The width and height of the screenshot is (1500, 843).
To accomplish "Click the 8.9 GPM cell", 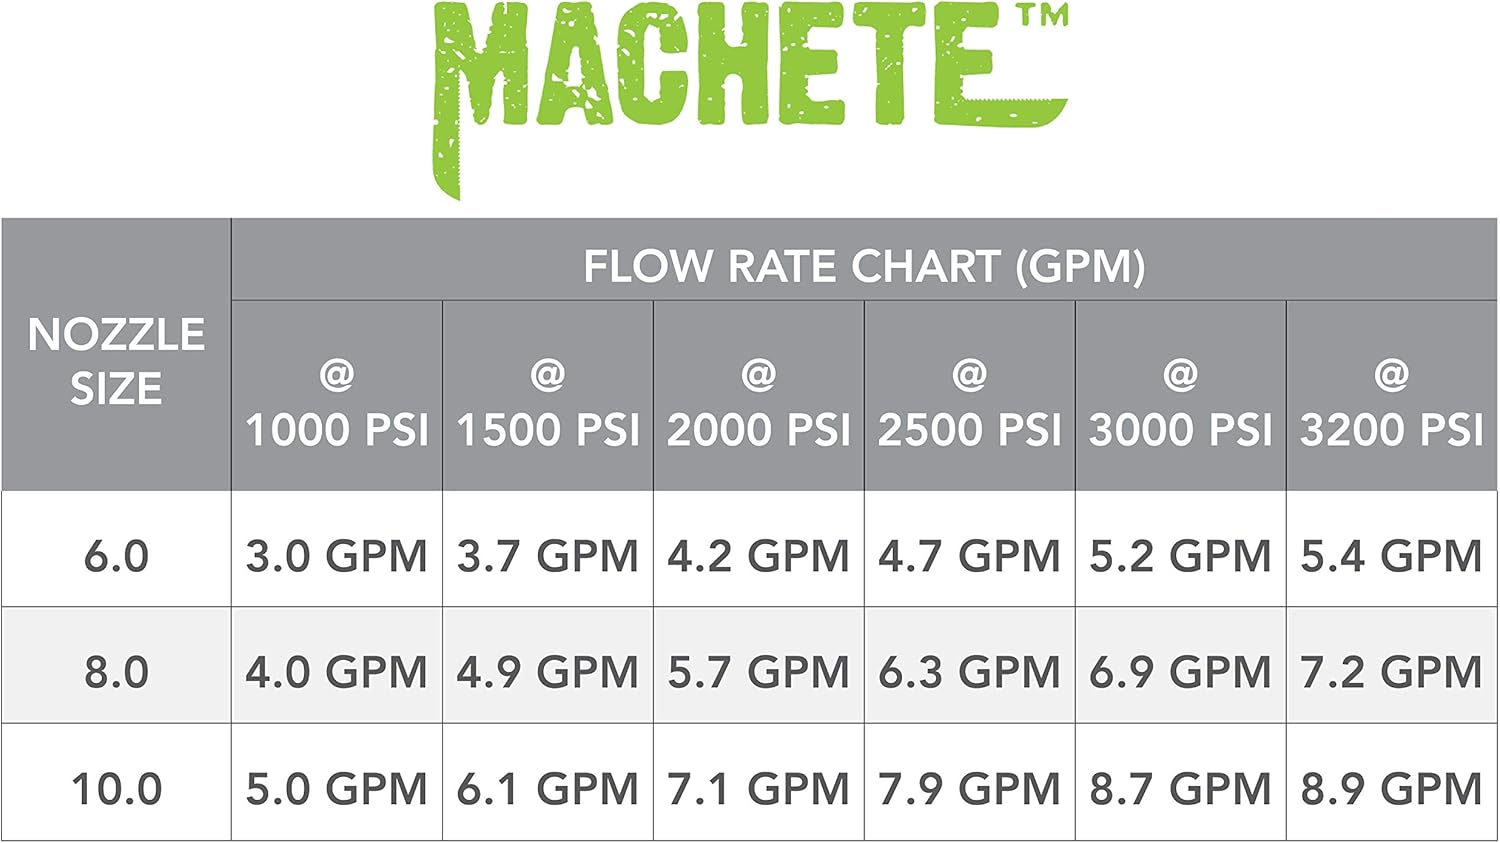I will [1392, 789].
